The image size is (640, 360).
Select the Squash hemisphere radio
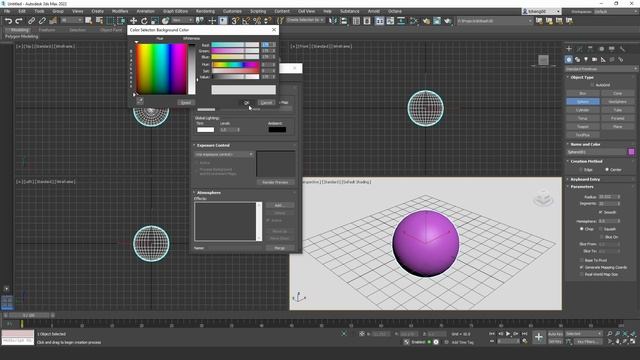(600, 229)
